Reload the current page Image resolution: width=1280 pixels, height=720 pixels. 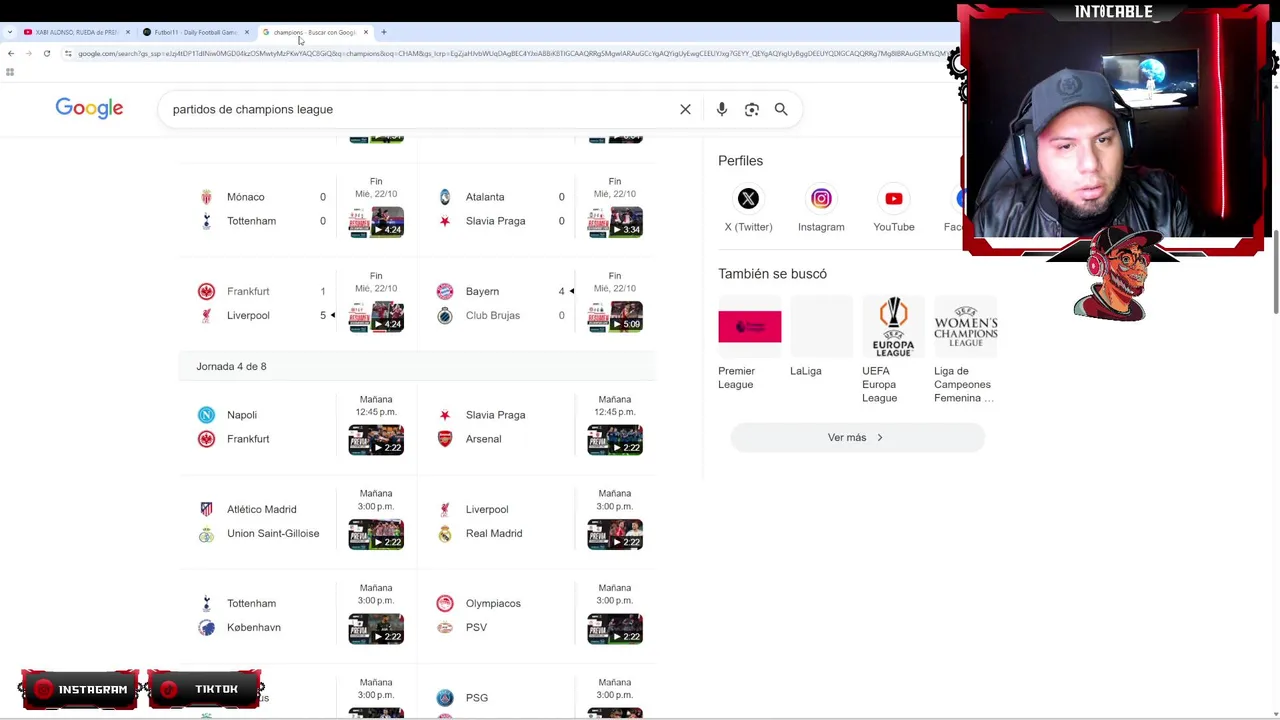[x=46, y=53]
